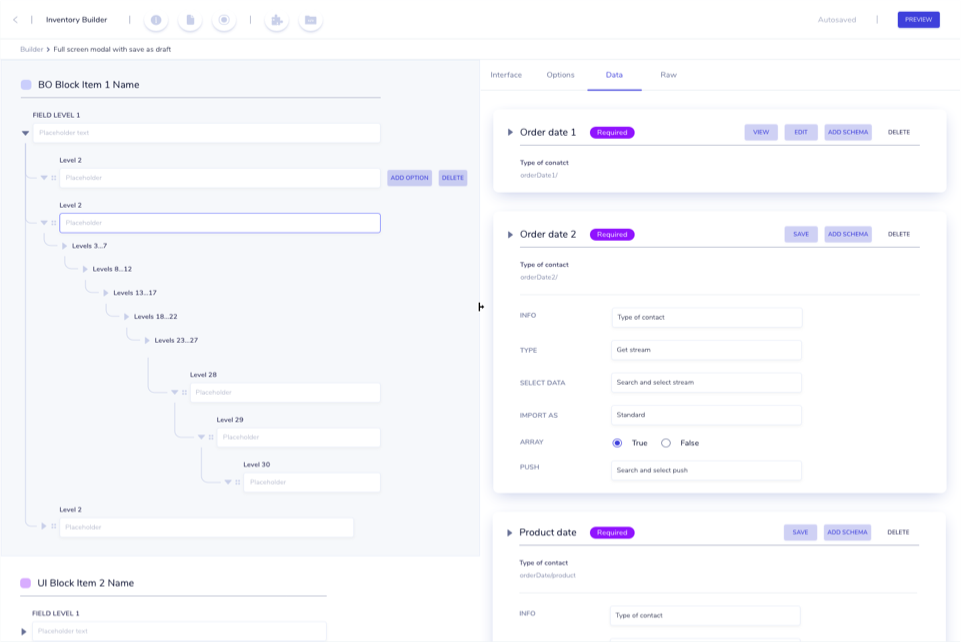Click drag handle of Level 2 row beside ADD OPTION
The image size is (961, 642).
pos(54,178)
